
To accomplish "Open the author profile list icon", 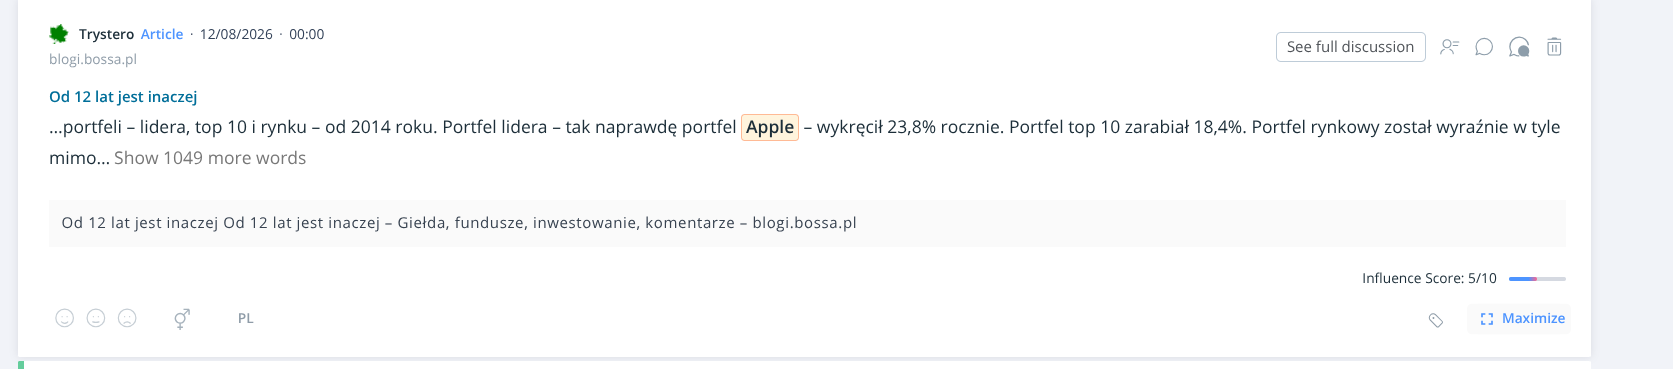I will [1449, 47].
